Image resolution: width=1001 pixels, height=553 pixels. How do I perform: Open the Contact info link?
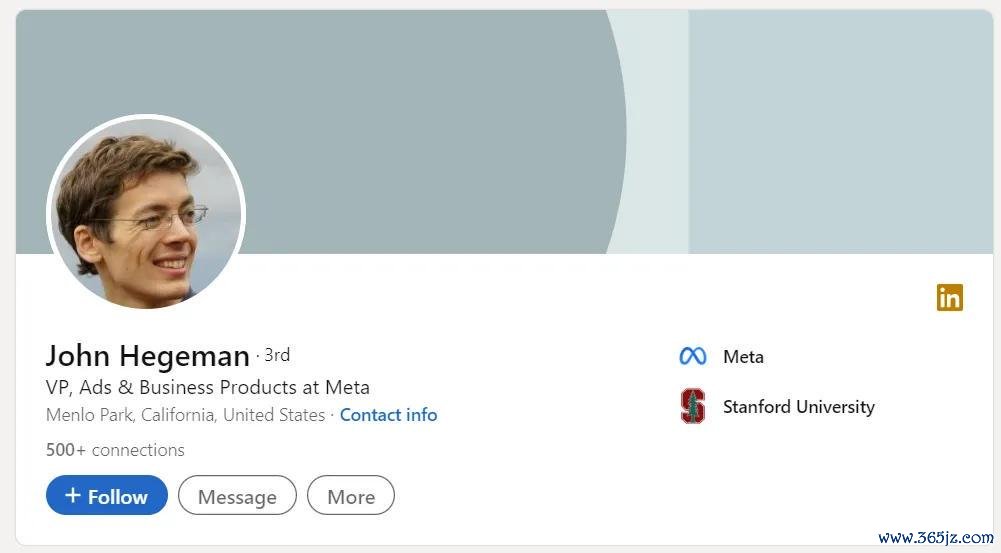point(388,415)
